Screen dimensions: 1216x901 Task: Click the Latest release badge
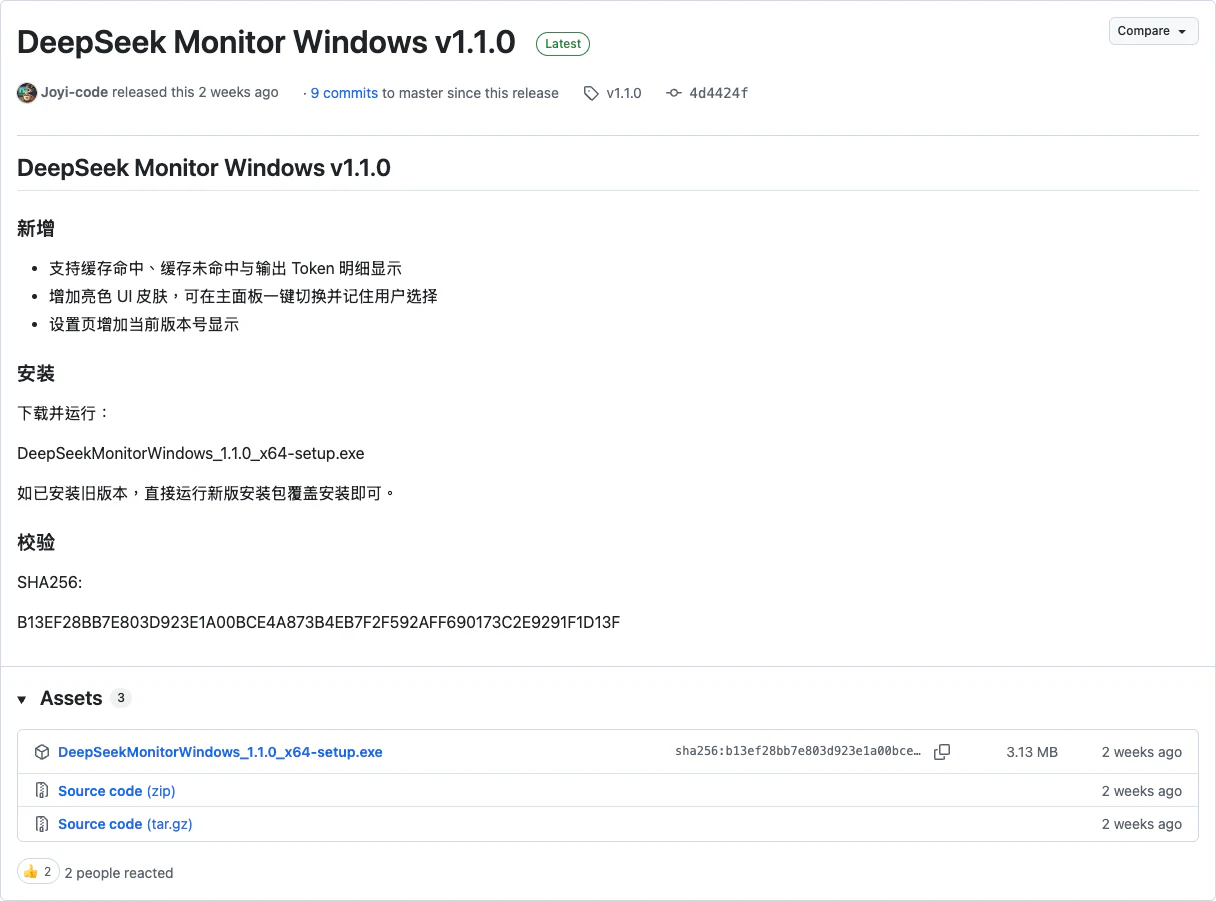click(563, 43)
